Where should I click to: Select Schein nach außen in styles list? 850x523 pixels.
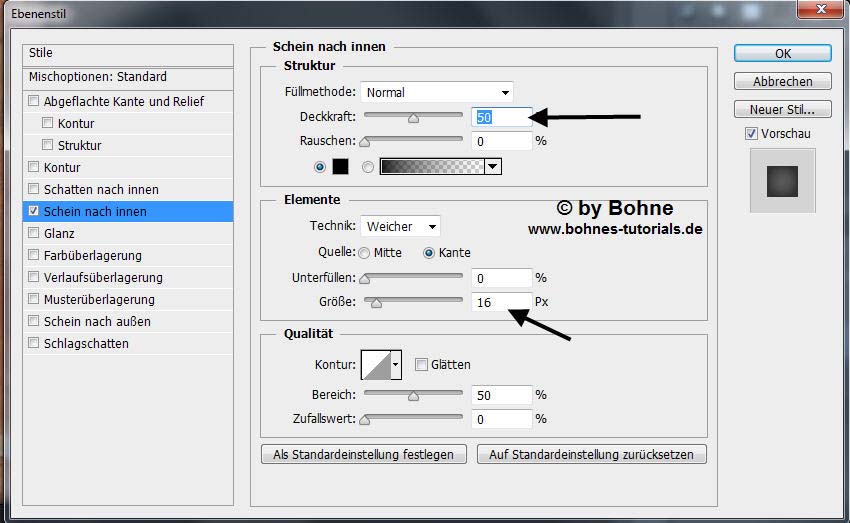tap(97, 321)
